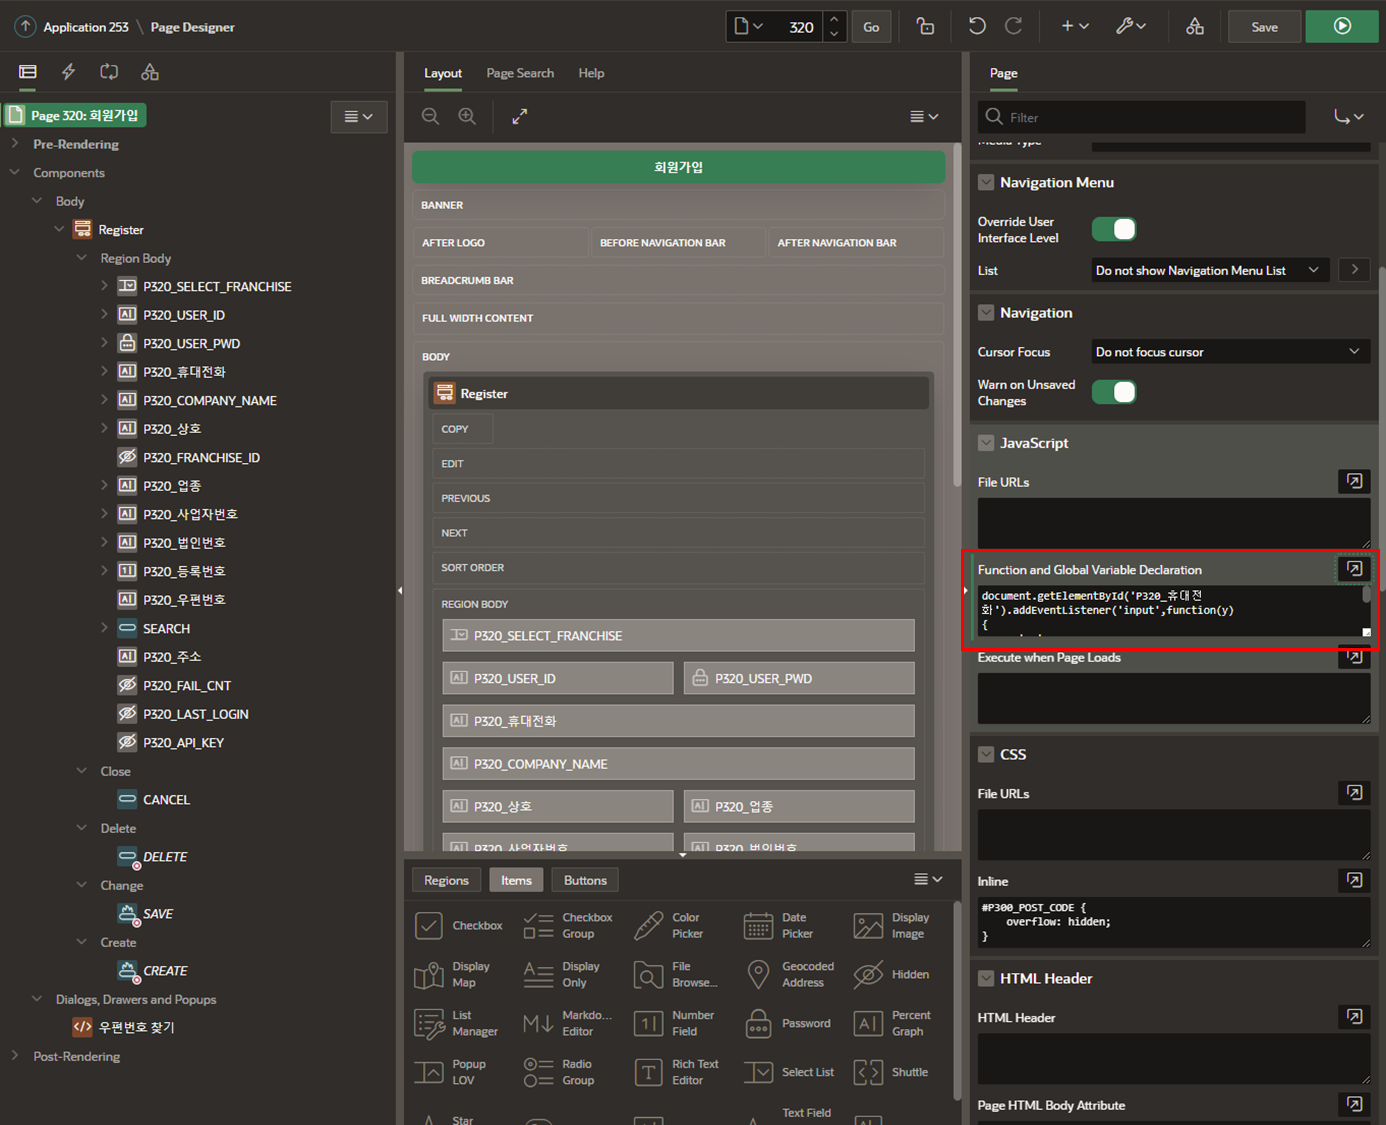This screenshot has height=1125, width=1386.
Task: Expand the layout pane to full screen
Action: (520, 117)
